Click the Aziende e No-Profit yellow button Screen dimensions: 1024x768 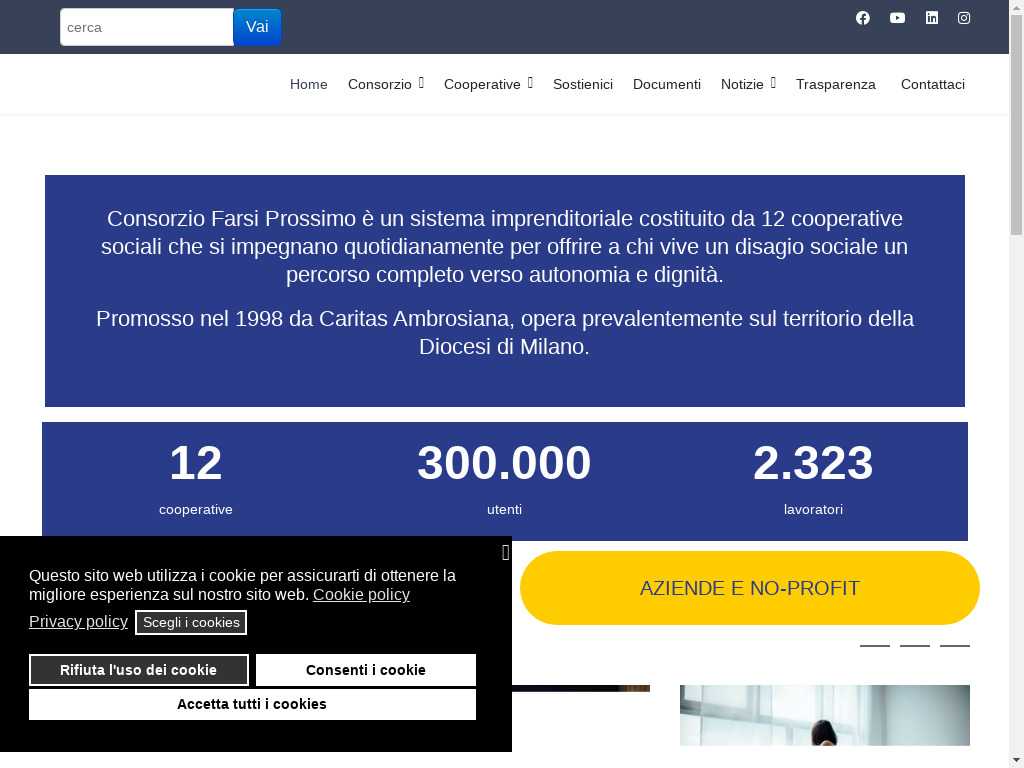[x=749, y=588]
